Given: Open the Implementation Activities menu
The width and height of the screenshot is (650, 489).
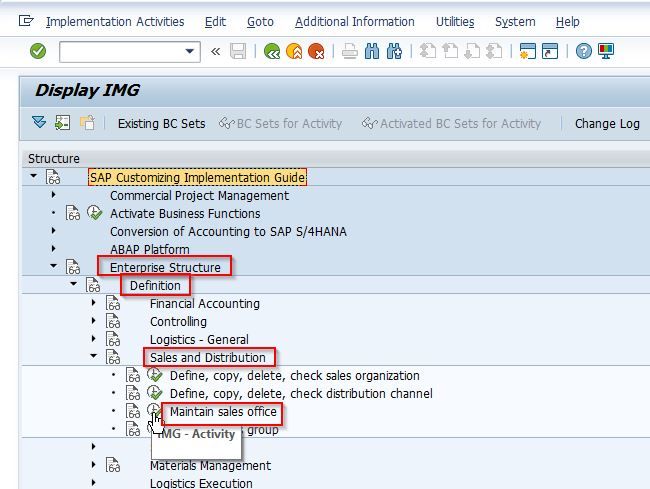Looking at the screenshot, I should coord(115,22).
